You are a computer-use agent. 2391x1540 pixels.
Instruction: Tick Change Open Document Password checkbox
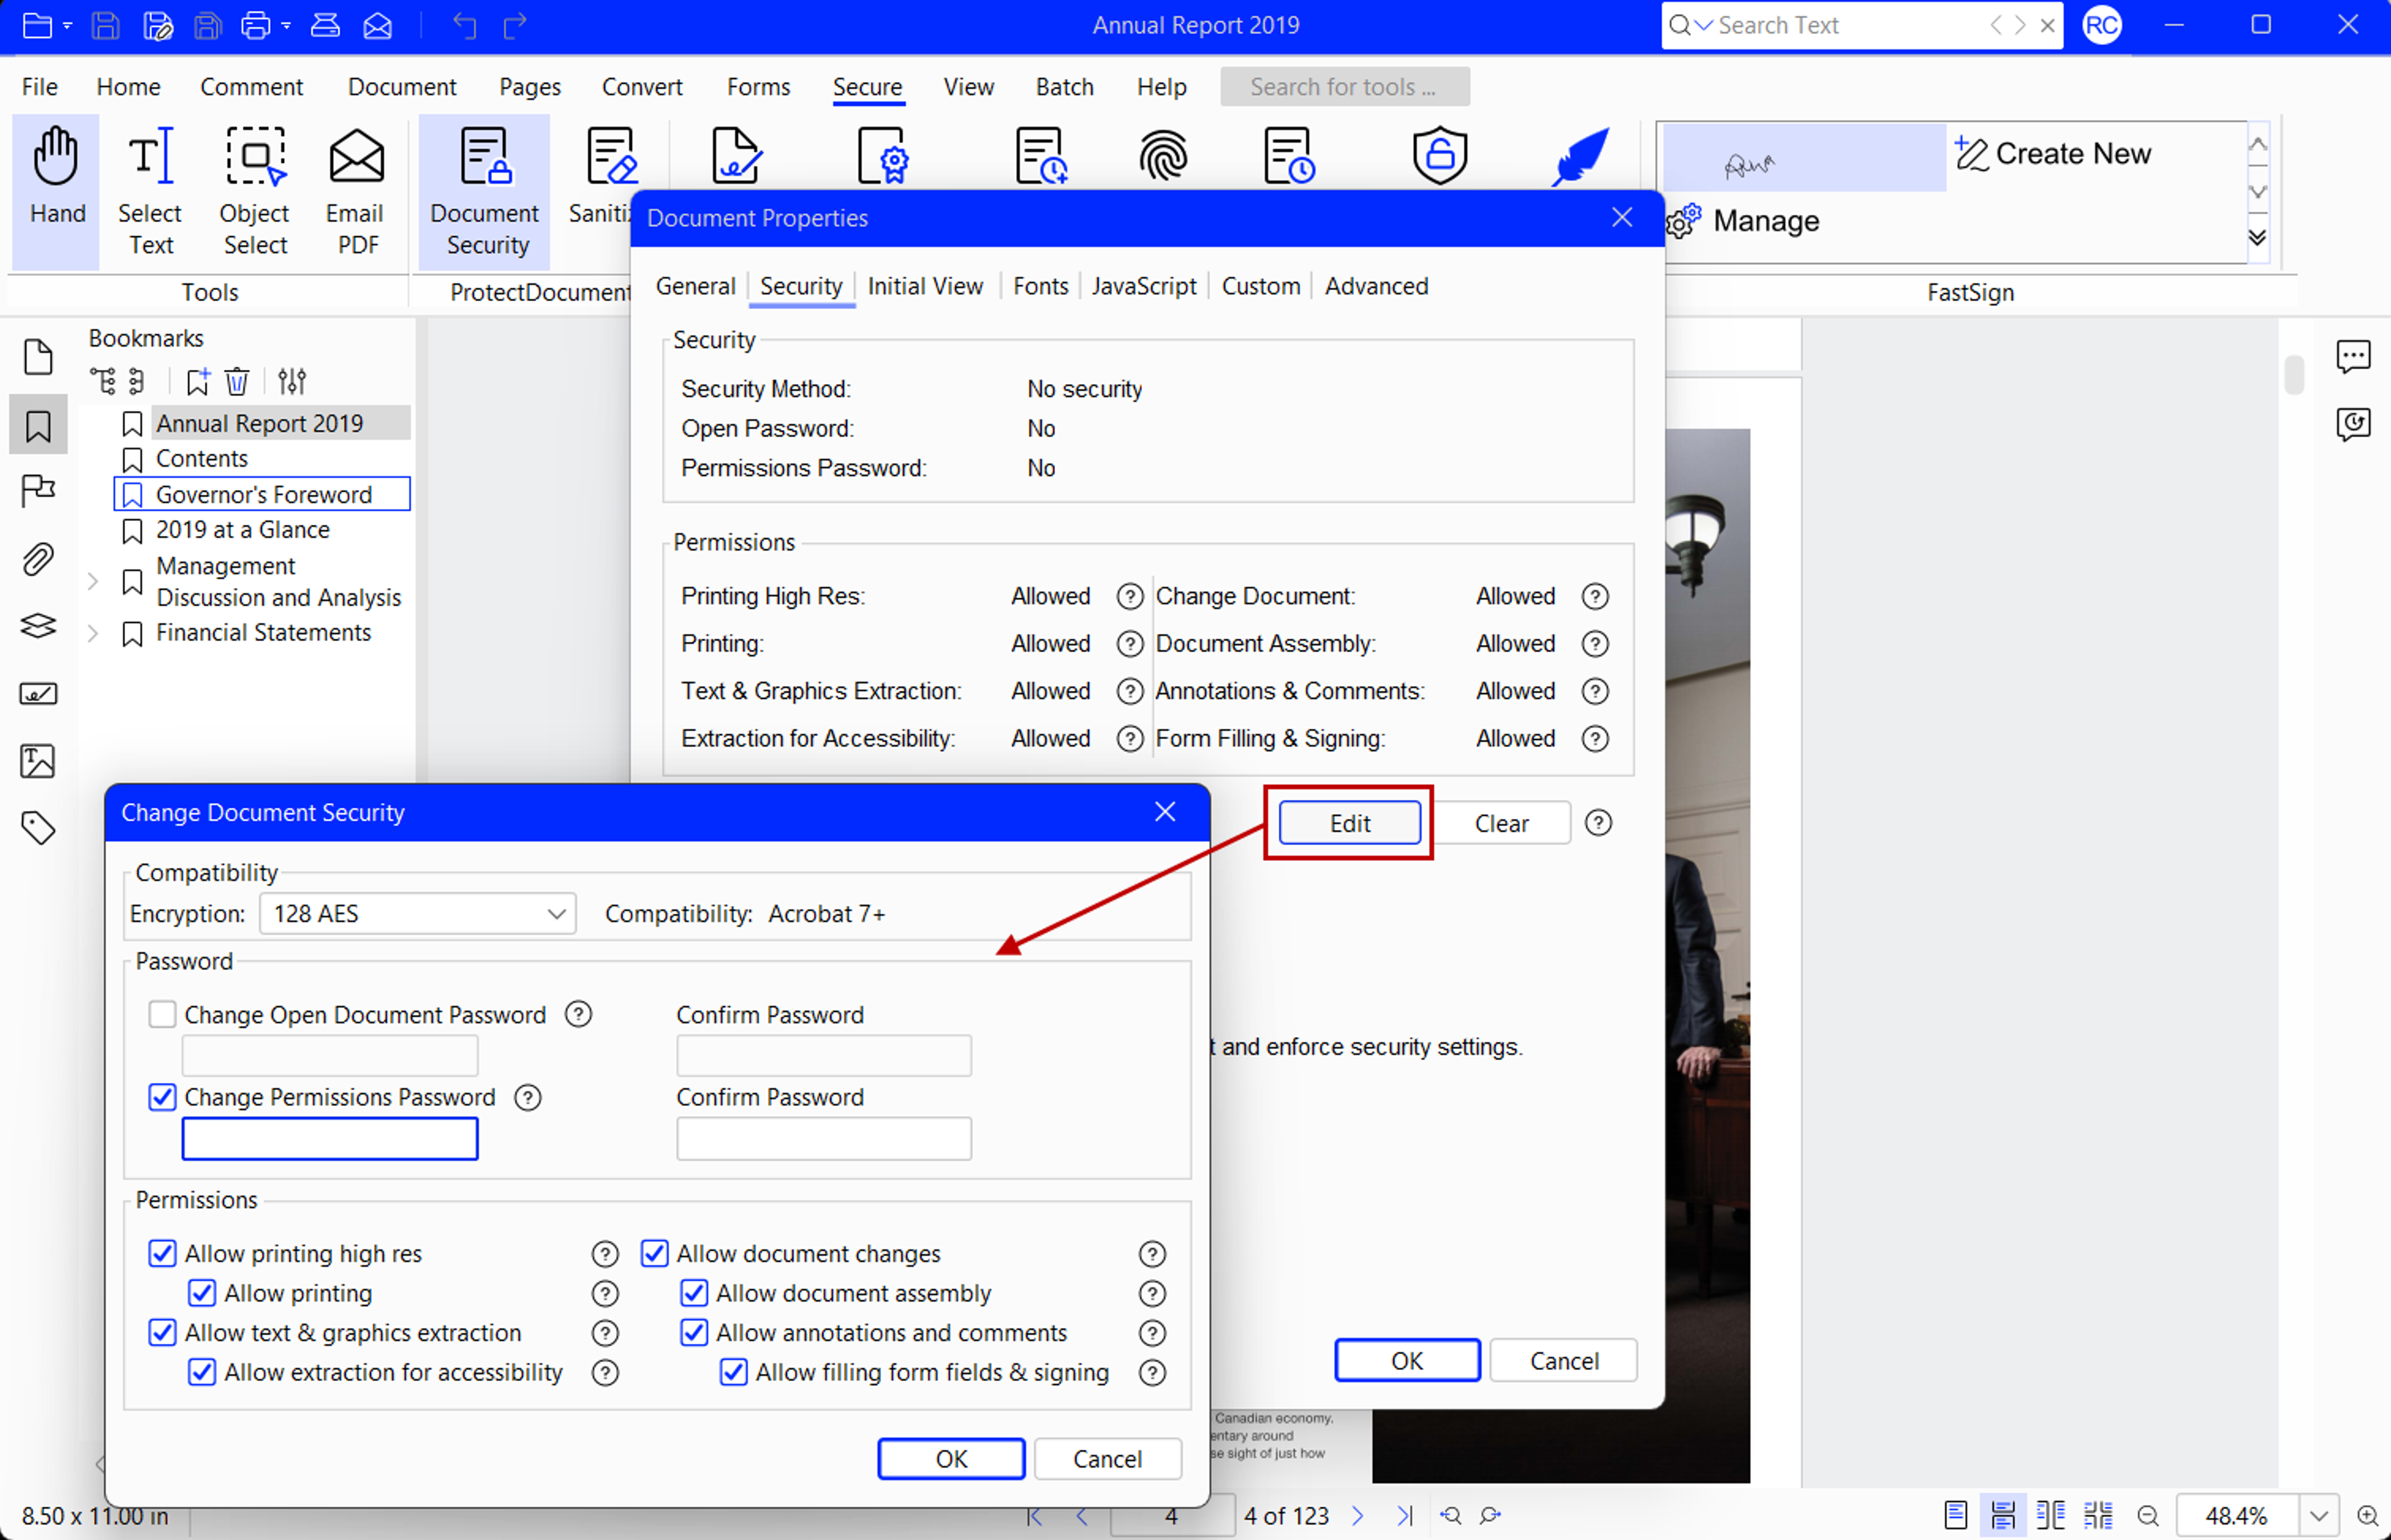click(162, 1015)
